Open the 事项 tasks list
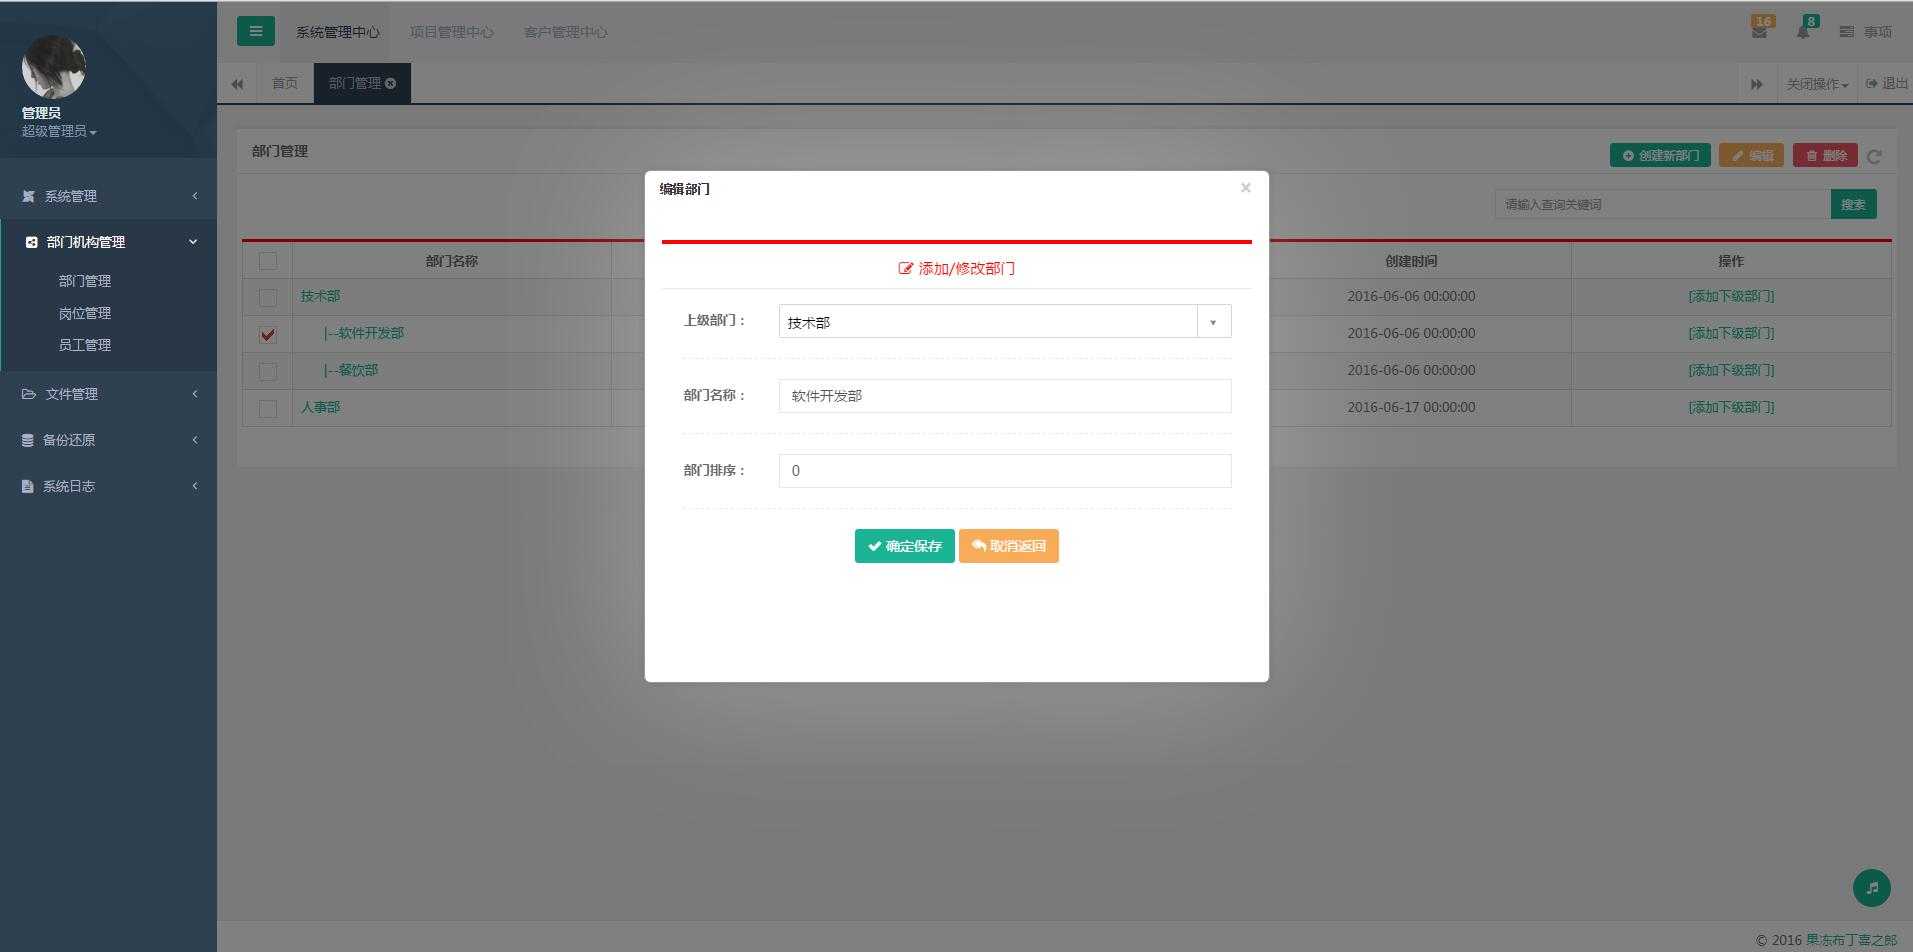1913x952 pixels. (1866, 32)
